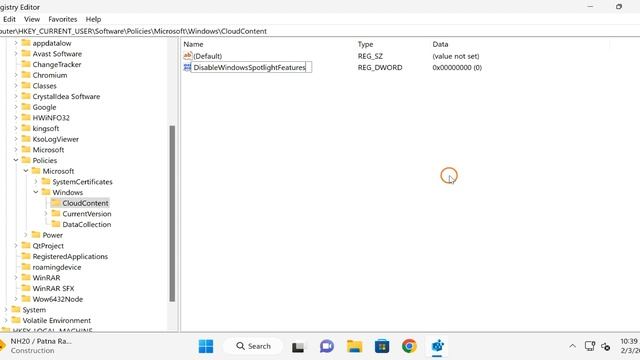Screen dimensions: 640x360
Task: Click the DWORD value icon for DisableWindowsSpotlightFeatures
Action: pos(187,67)
